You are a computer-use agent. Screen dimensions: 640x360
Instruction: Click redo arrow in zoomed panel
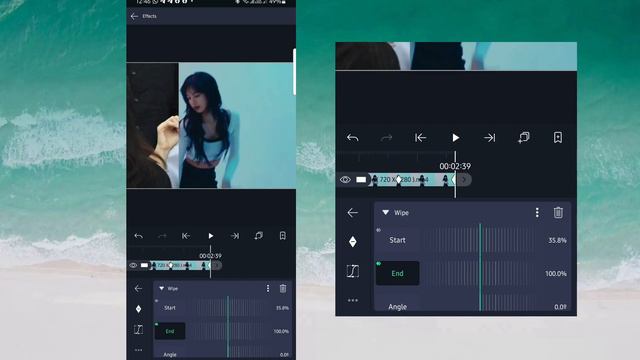pos(387,138)
